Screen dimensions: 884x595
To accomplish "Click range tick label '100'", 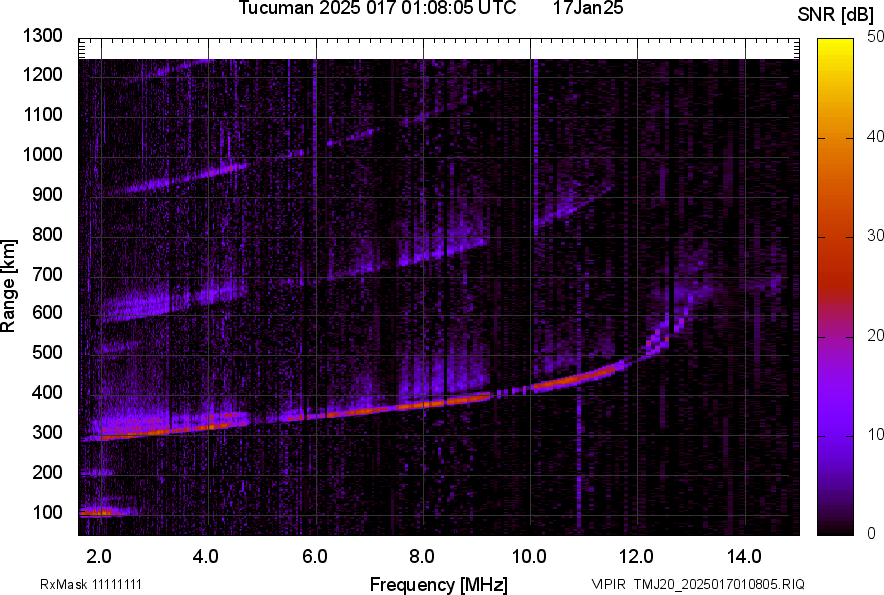I will [x=47, y=512].
